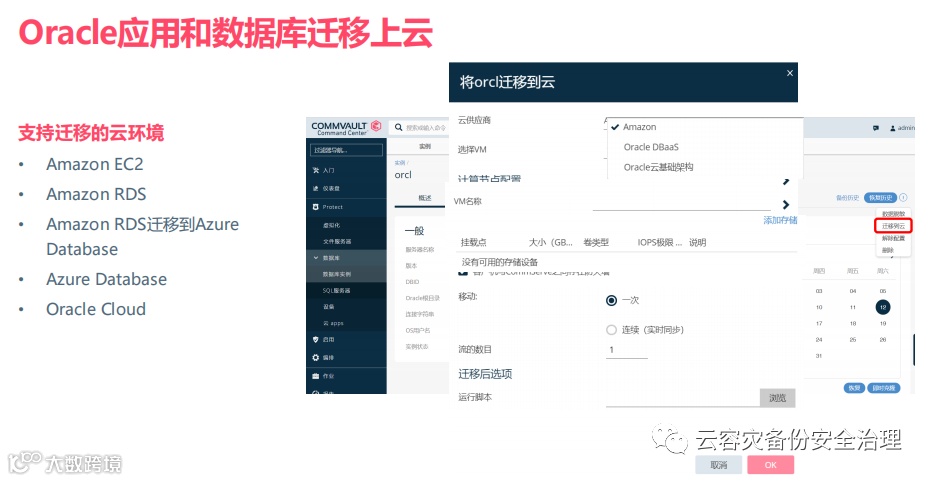
Task: Open 云 apps in the sidebar
Action: point(333,323)
